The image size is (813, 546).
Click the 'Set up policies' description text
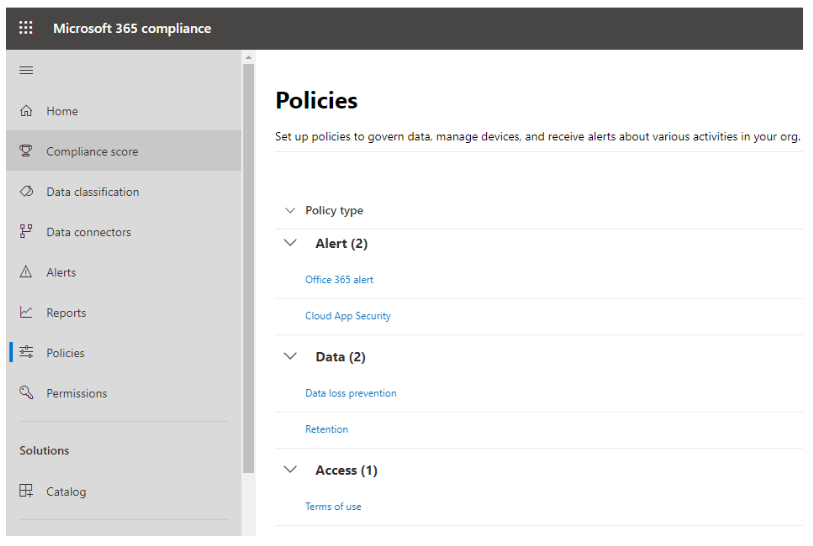538,136
